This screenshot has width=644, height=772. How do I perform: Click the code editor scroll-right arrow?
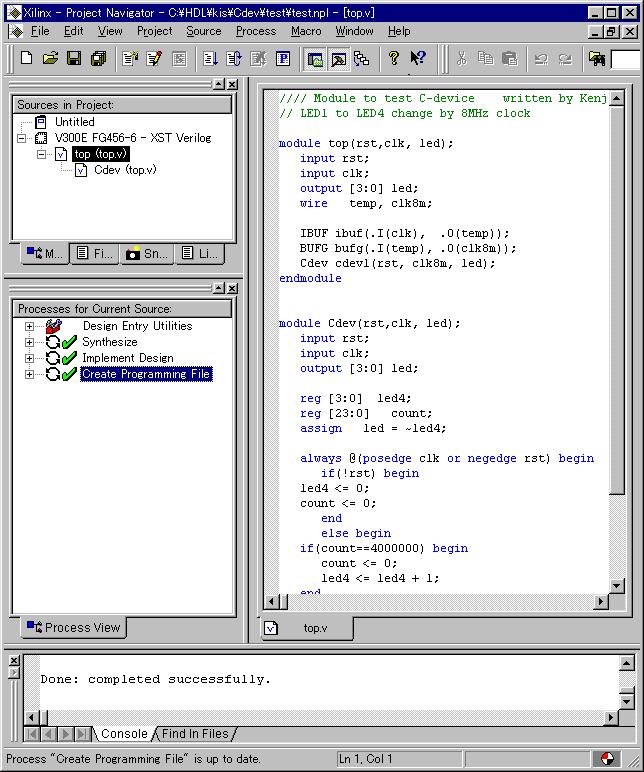(601, 601)
